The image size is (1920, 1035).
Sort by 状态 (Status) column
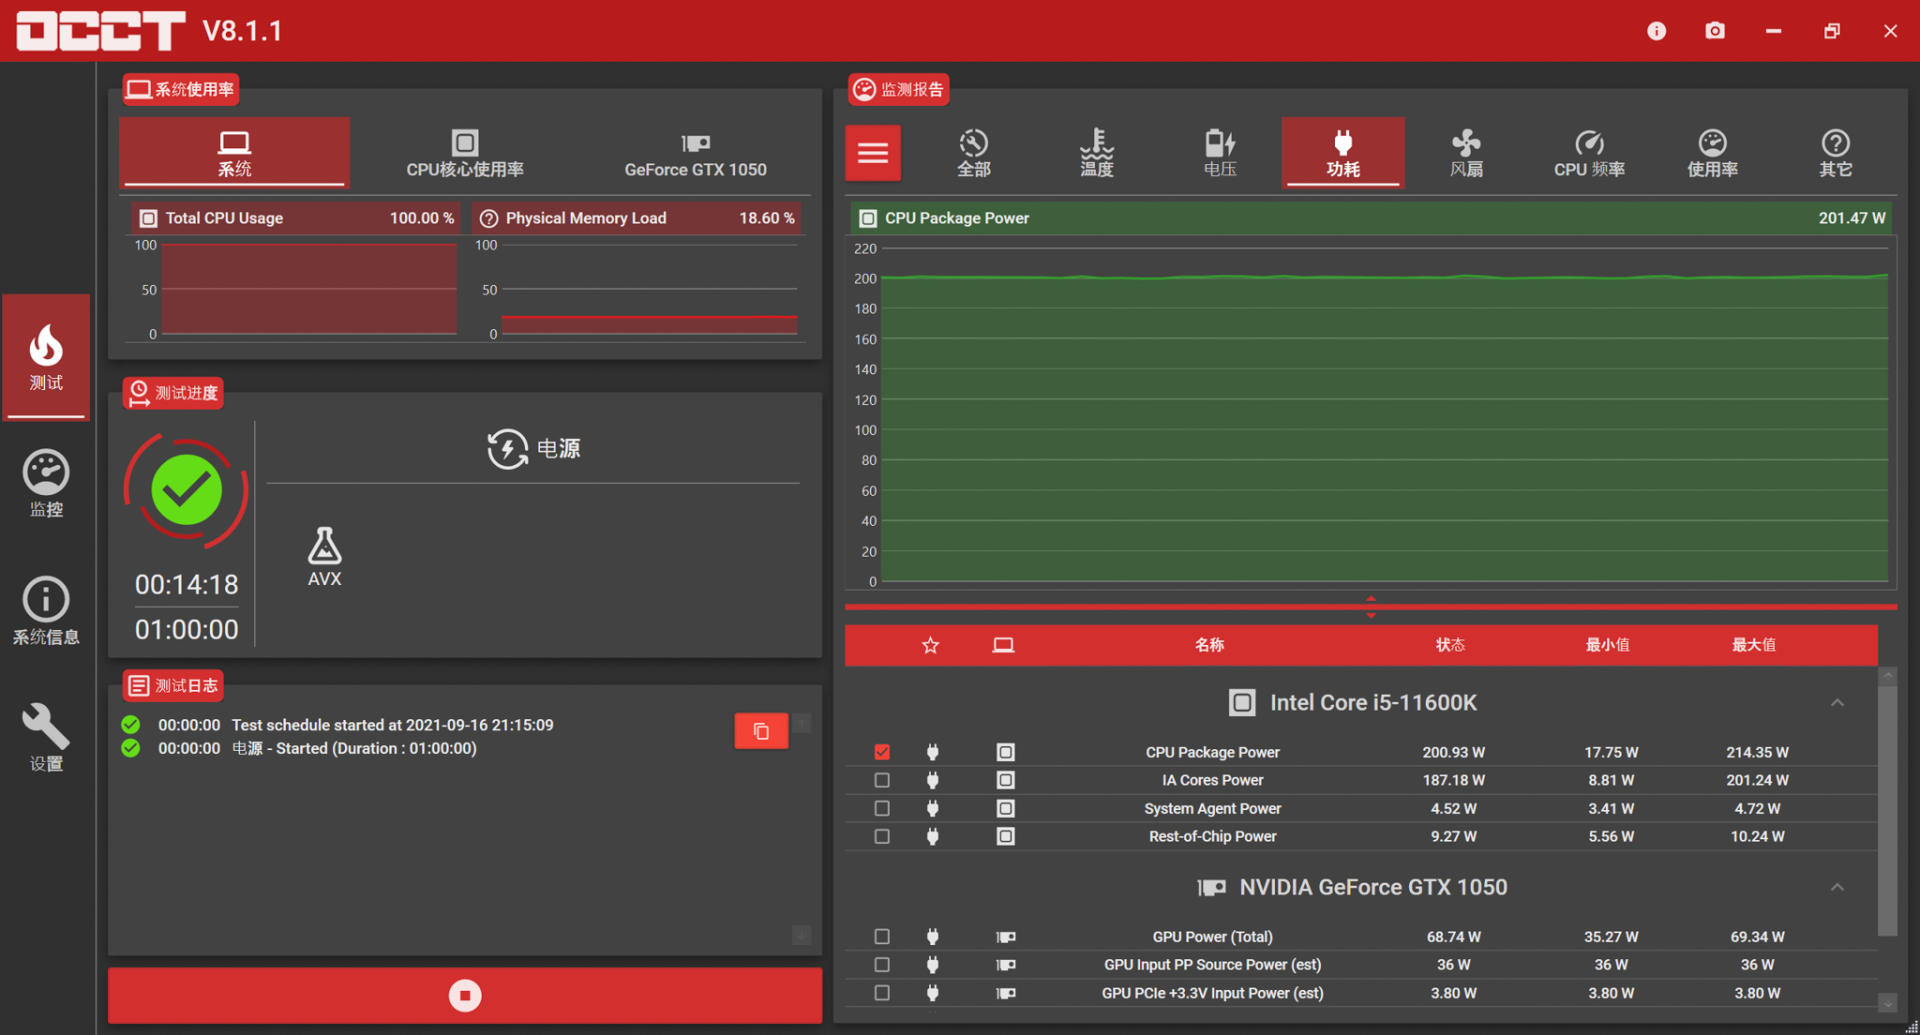1450,645
